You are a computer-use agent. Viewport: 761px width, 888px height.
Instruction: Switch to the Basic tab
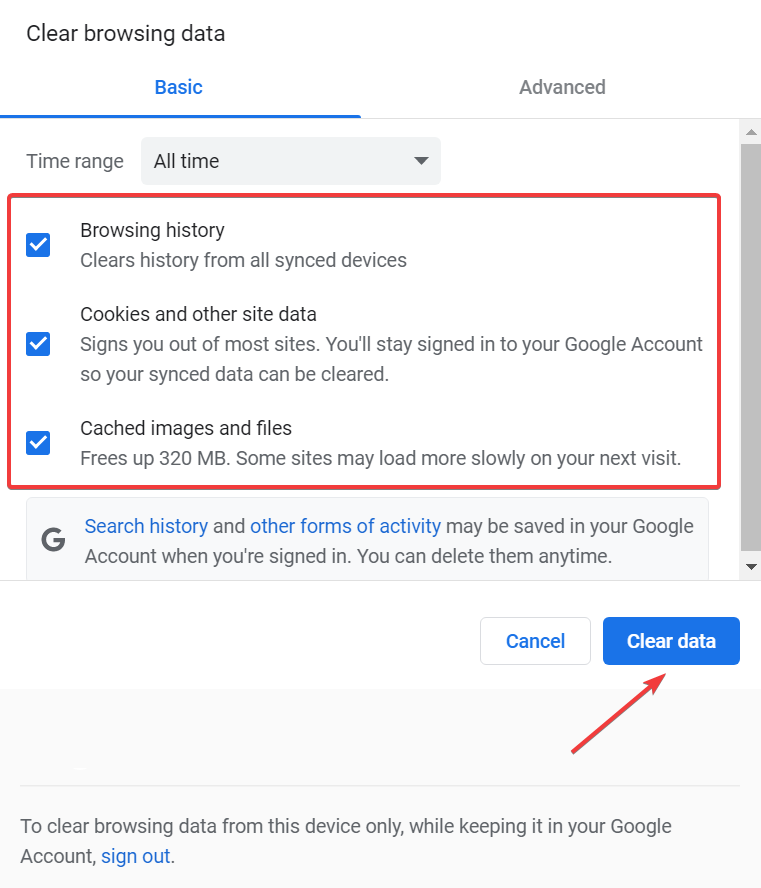click(179, 87)
